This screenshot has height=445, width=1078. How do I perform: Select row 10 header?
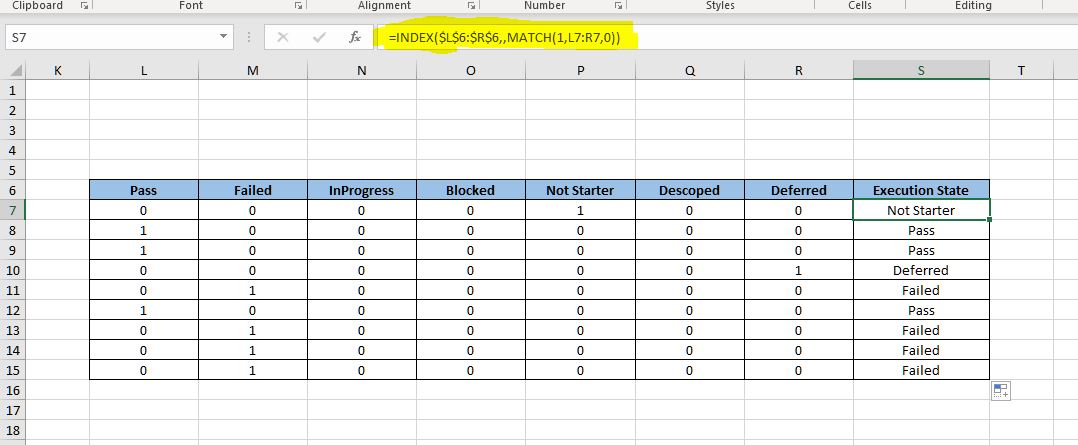pyautogui.click(x=13, y=270)
